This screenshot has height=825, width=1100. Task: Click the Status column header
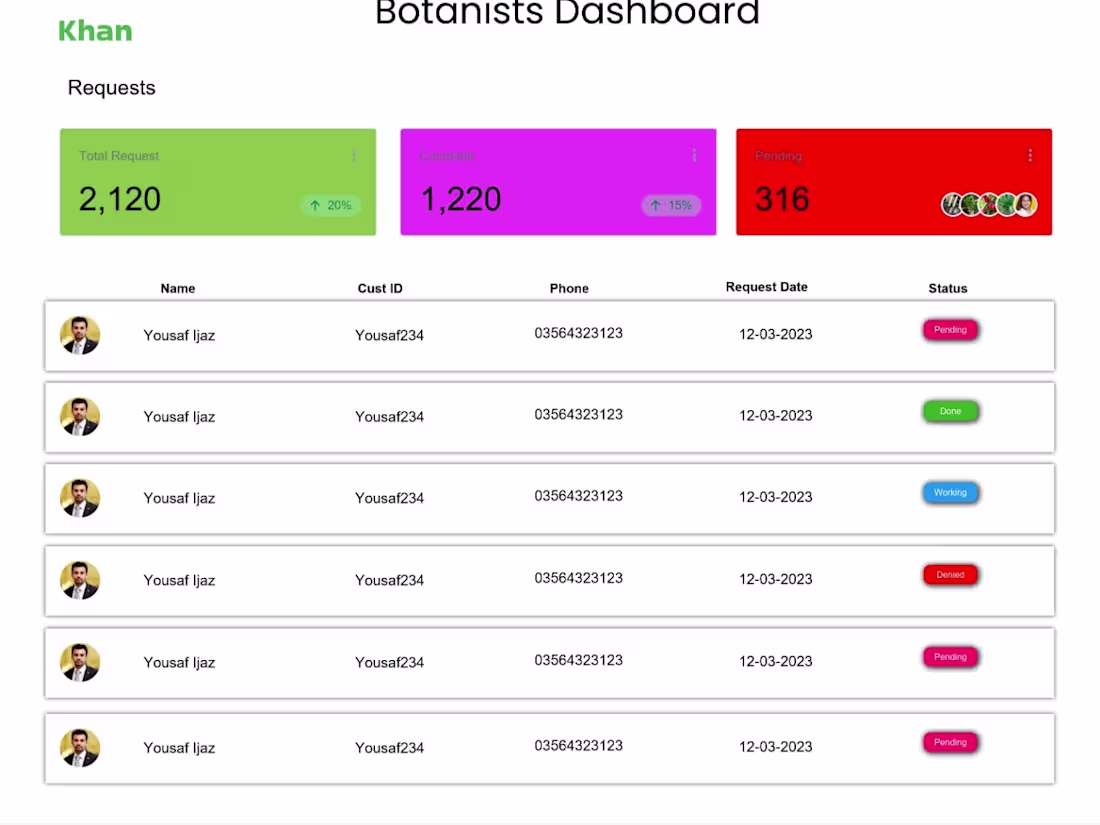point(947,288)
